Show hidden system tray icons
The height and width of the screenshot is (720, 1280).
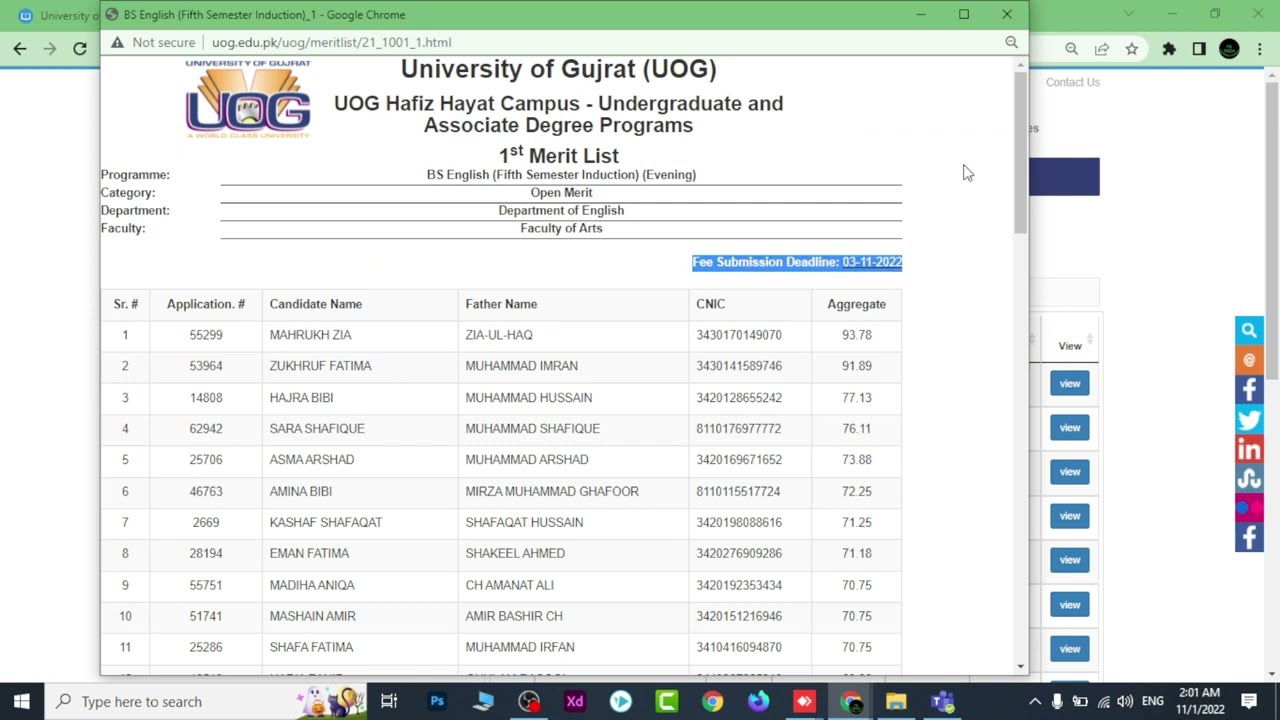tap(1034, 701)
